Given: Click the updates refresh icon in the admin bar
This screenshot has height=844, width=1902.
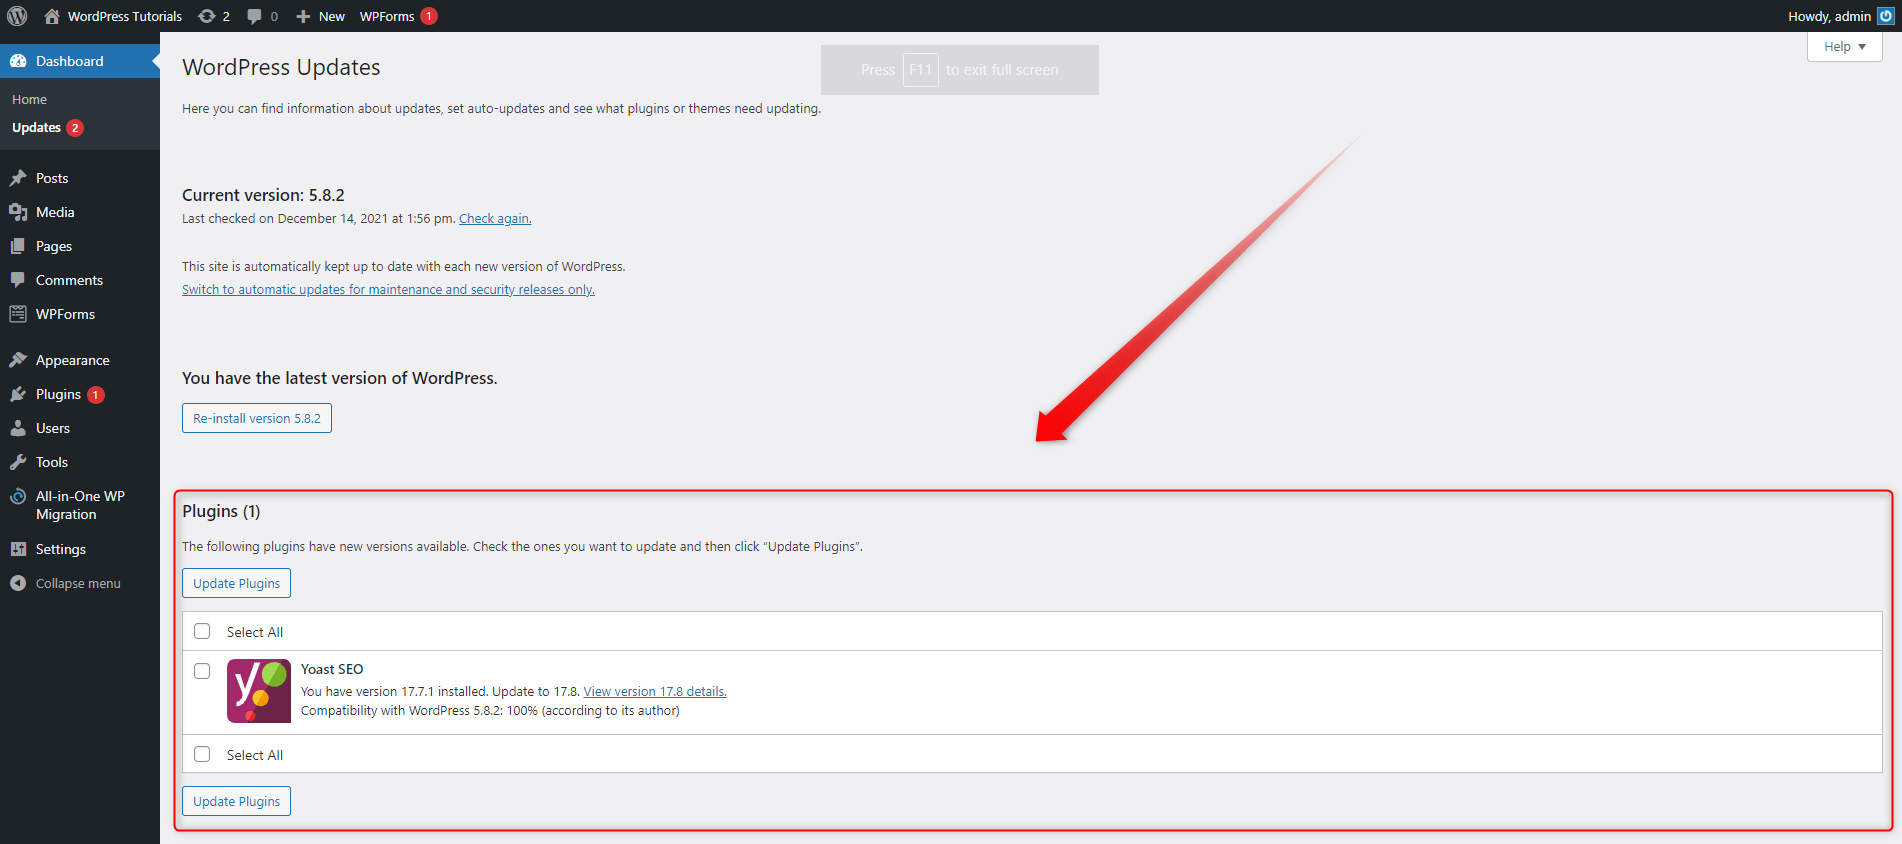Looking at the screenshot, I should pyautogui.click(x=207, y=16).
